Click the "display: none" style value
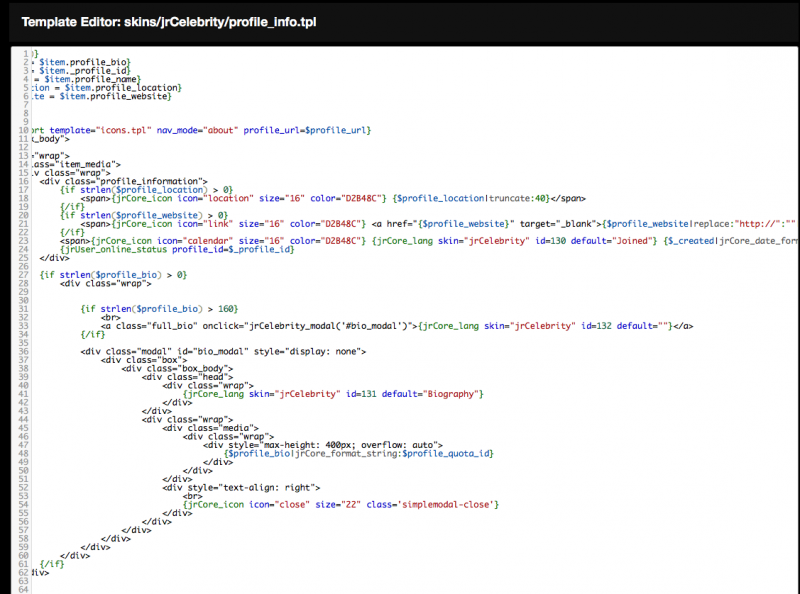This screenshot has height=594, width=800. click(x=322, y=351)
